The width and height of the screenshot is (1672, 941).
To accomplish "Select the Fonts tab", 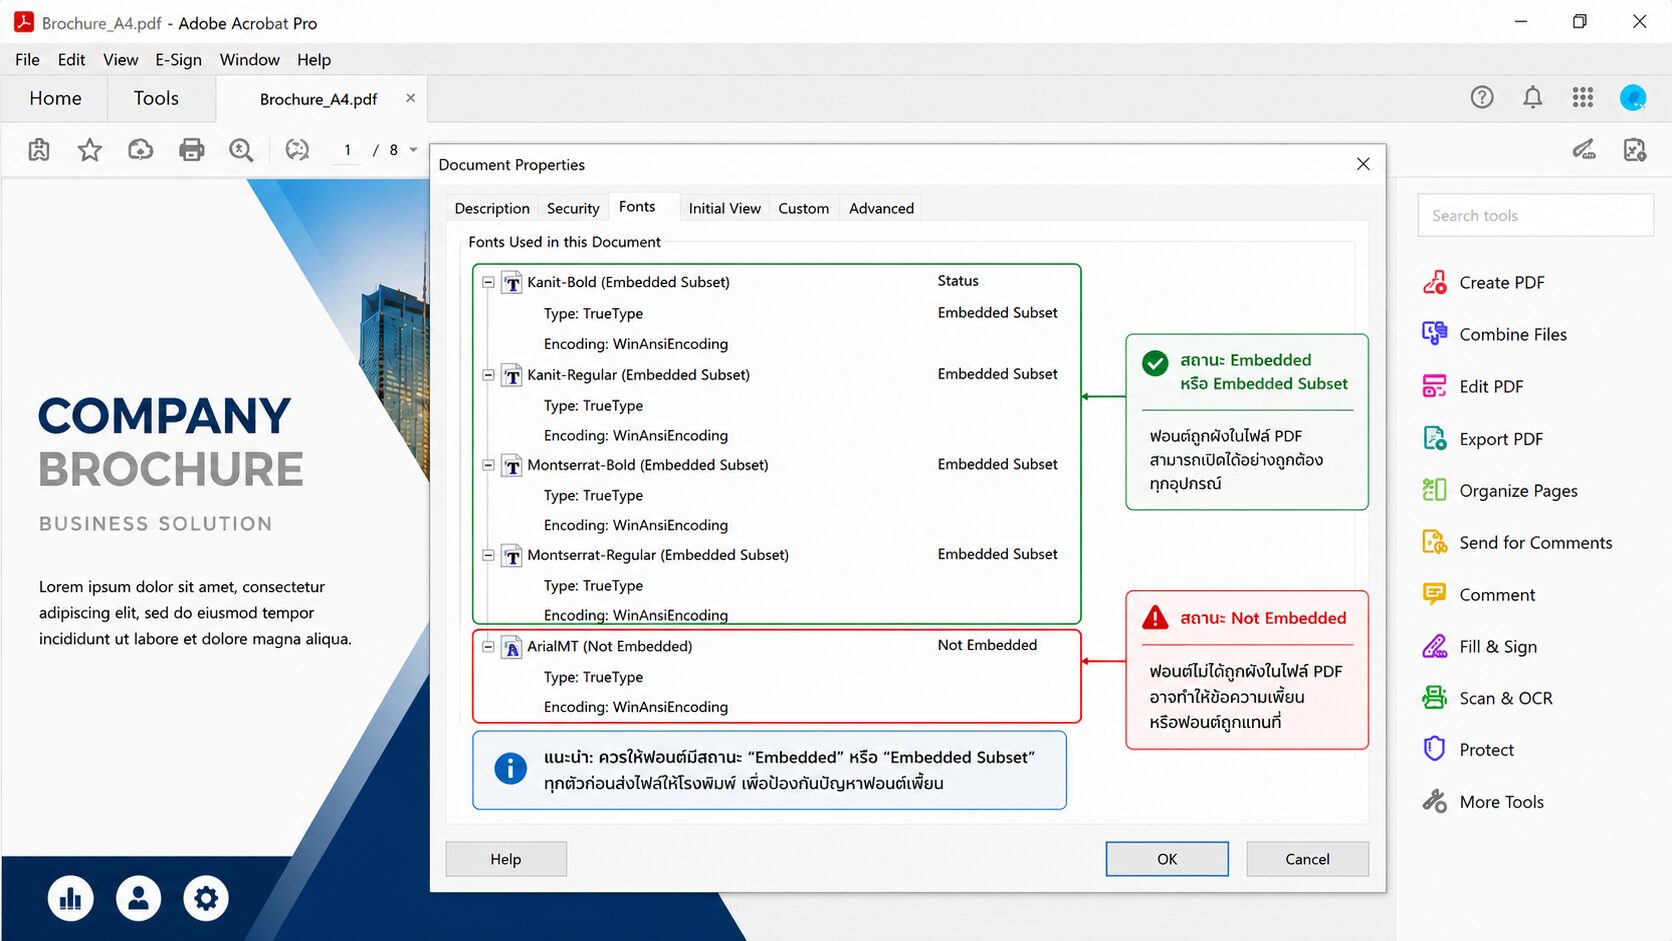I will coord(637,206).
